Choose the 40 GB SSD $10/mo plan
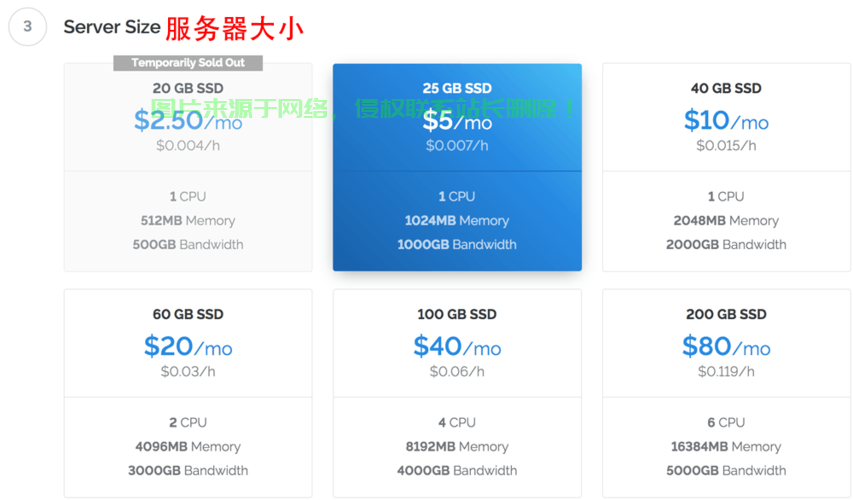The width and height of the screenshot is (853, 500). 726,120
